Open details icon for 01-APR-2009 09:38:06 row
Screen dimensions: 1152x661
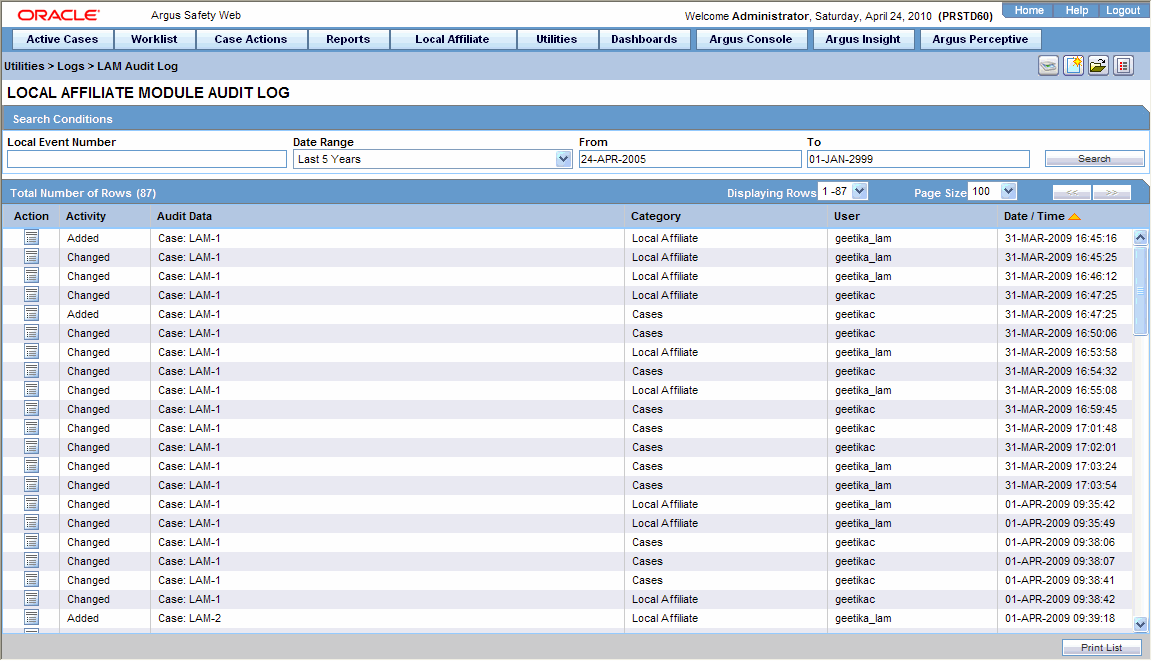[x=31, y=541]
